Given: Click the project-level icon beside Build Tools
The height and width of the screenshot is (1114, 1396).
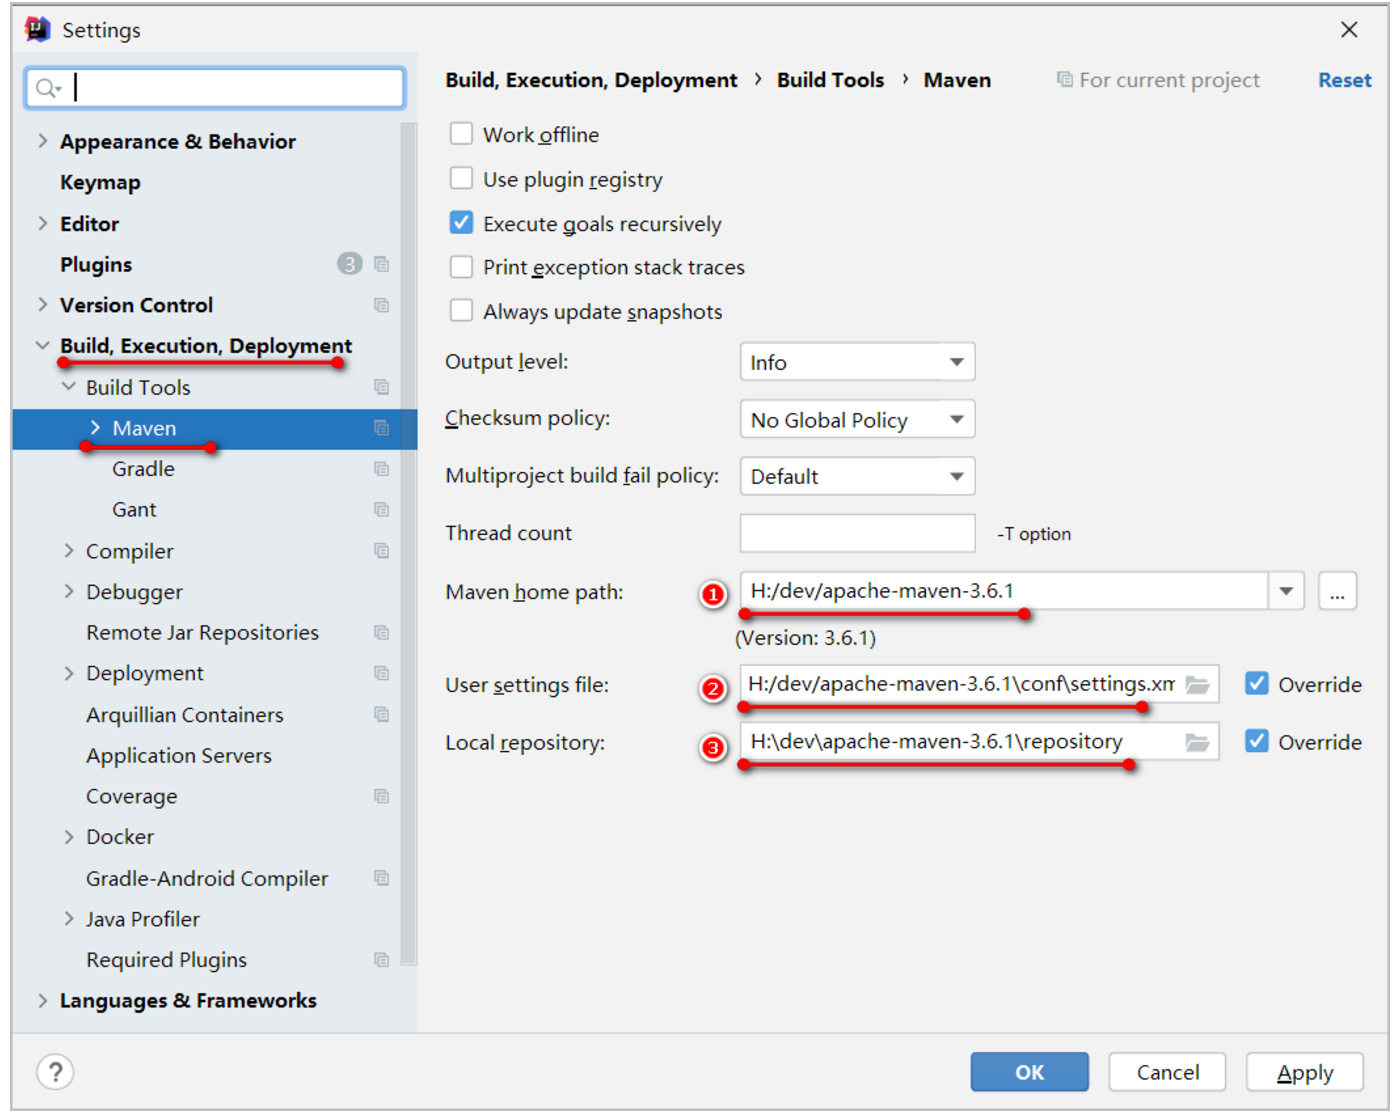Looking at the screenshot, I should 381,387.
